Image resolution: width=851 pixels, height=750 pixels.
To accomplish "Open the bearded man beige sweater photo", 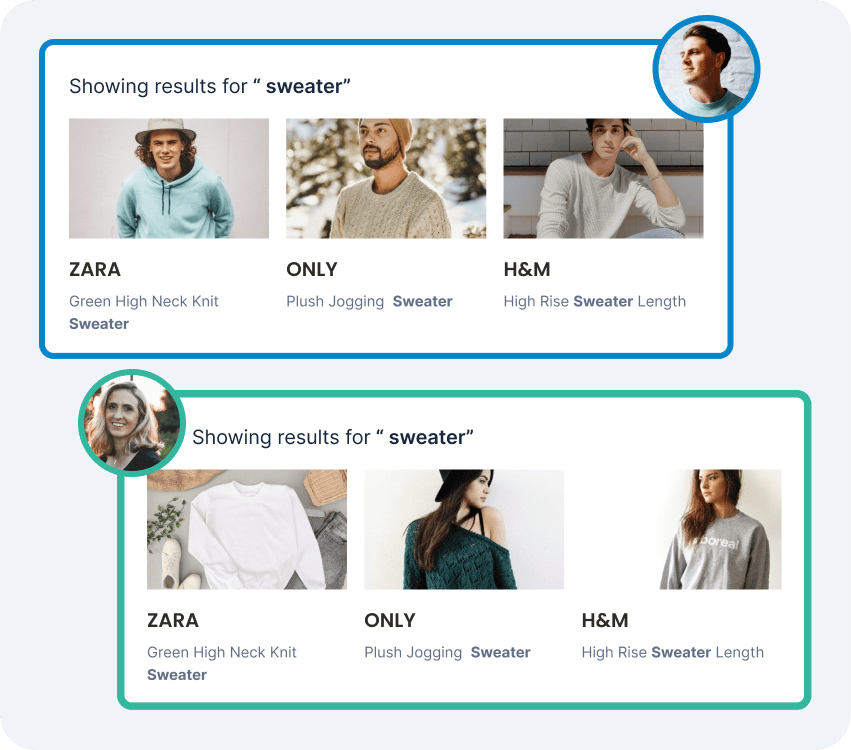I will pyautogui.click(x=386, y=179).
